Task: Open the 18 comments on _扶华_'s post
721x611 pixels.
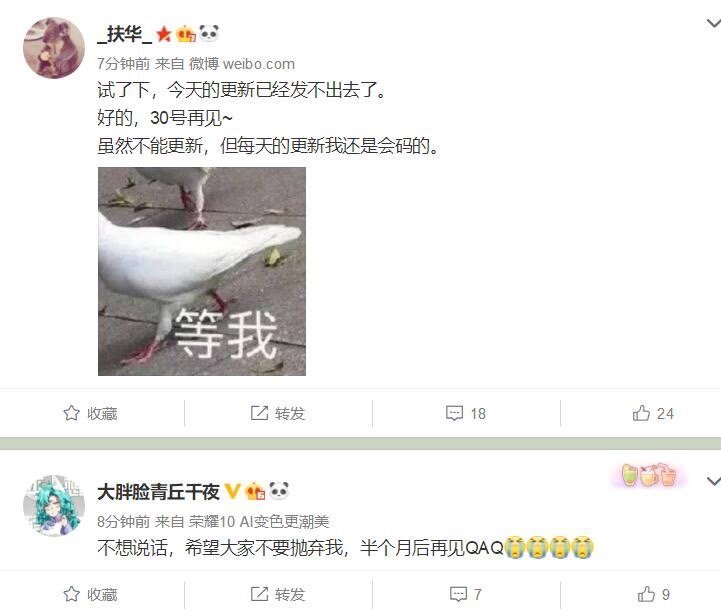Action: [466, 413]
